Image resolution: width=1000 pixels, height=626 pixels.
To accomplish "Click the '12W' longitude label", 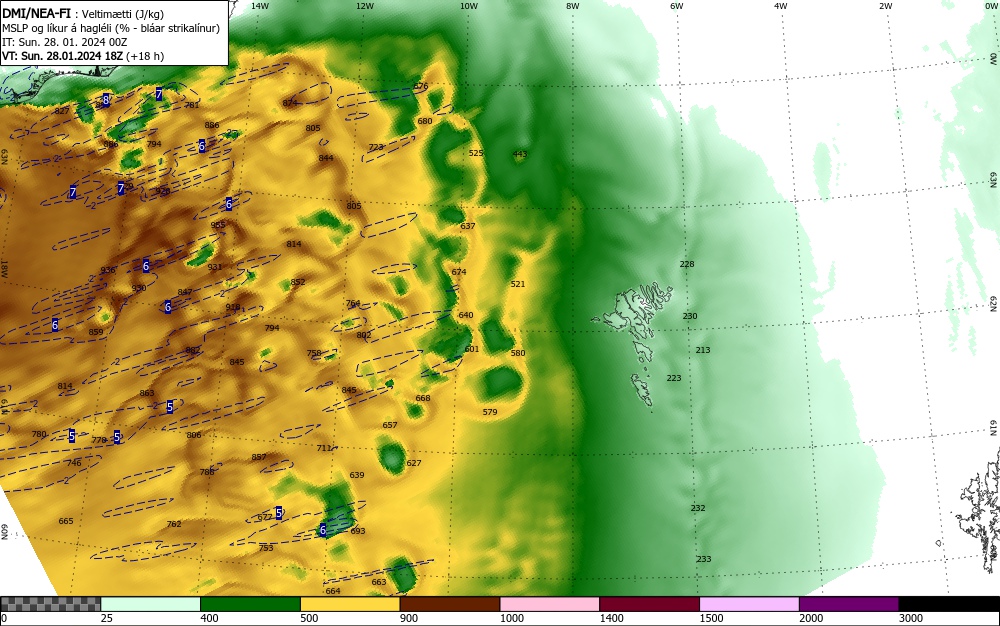I will coord(364,6).
